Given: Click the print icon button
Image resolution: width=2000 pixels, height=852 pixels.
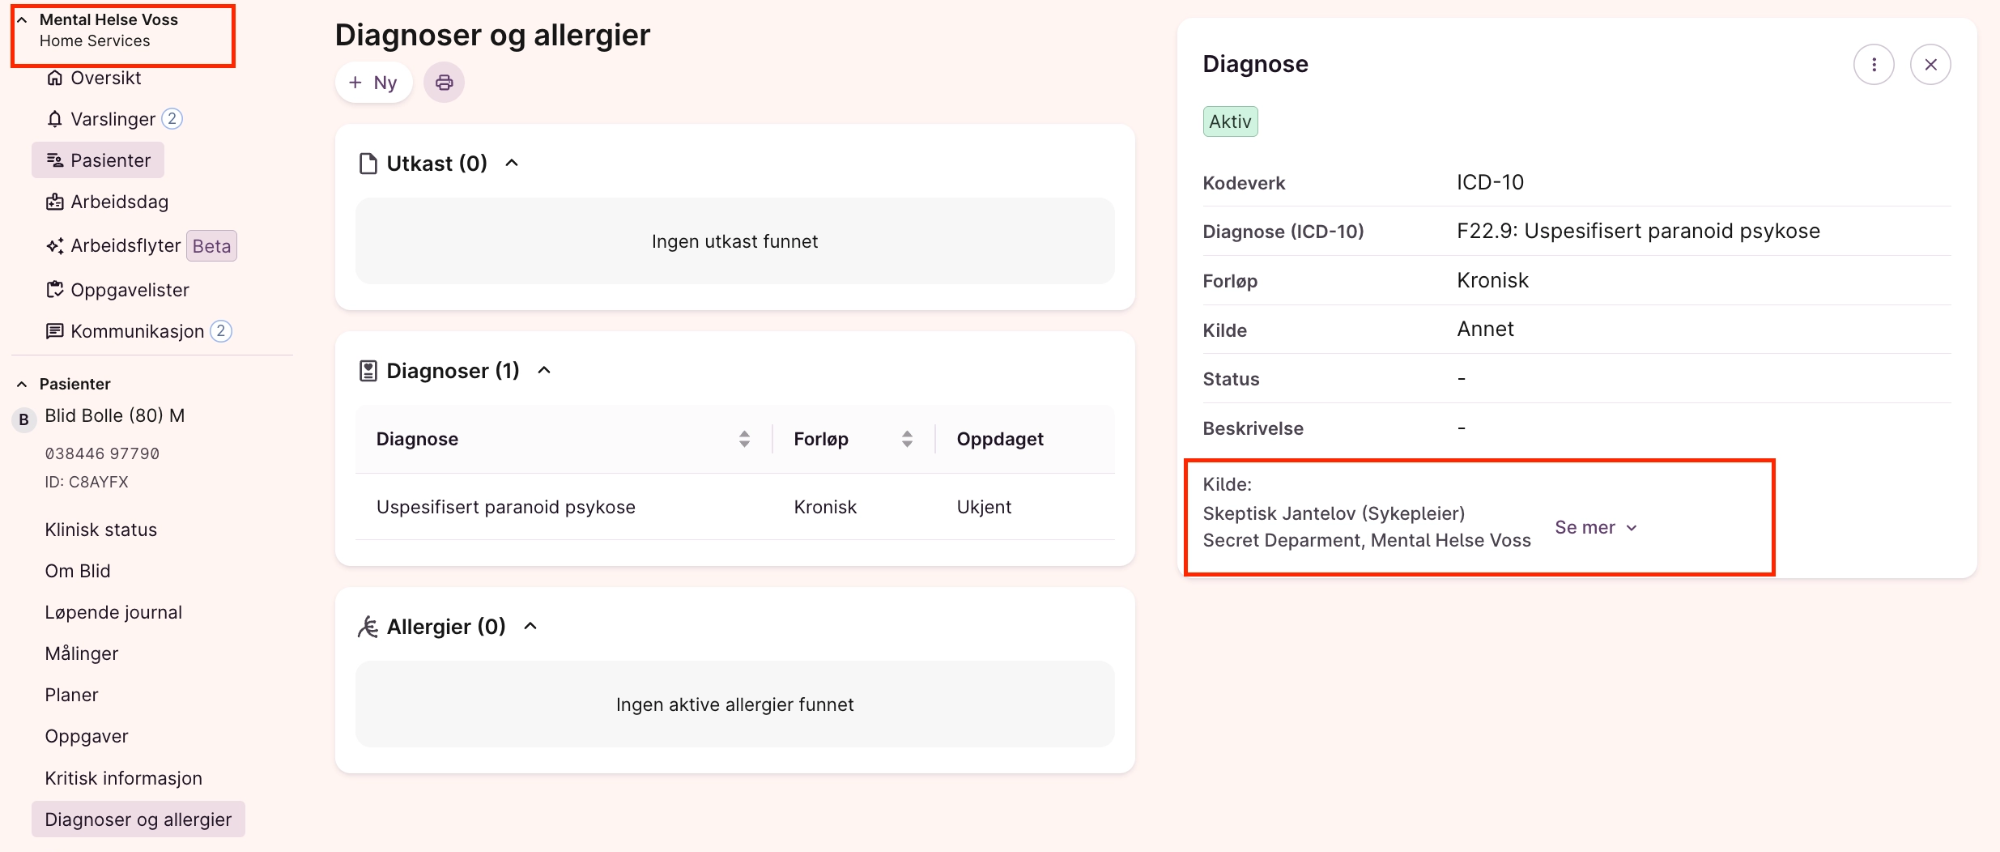Looking at the screenshot, I should coord(444,82).
